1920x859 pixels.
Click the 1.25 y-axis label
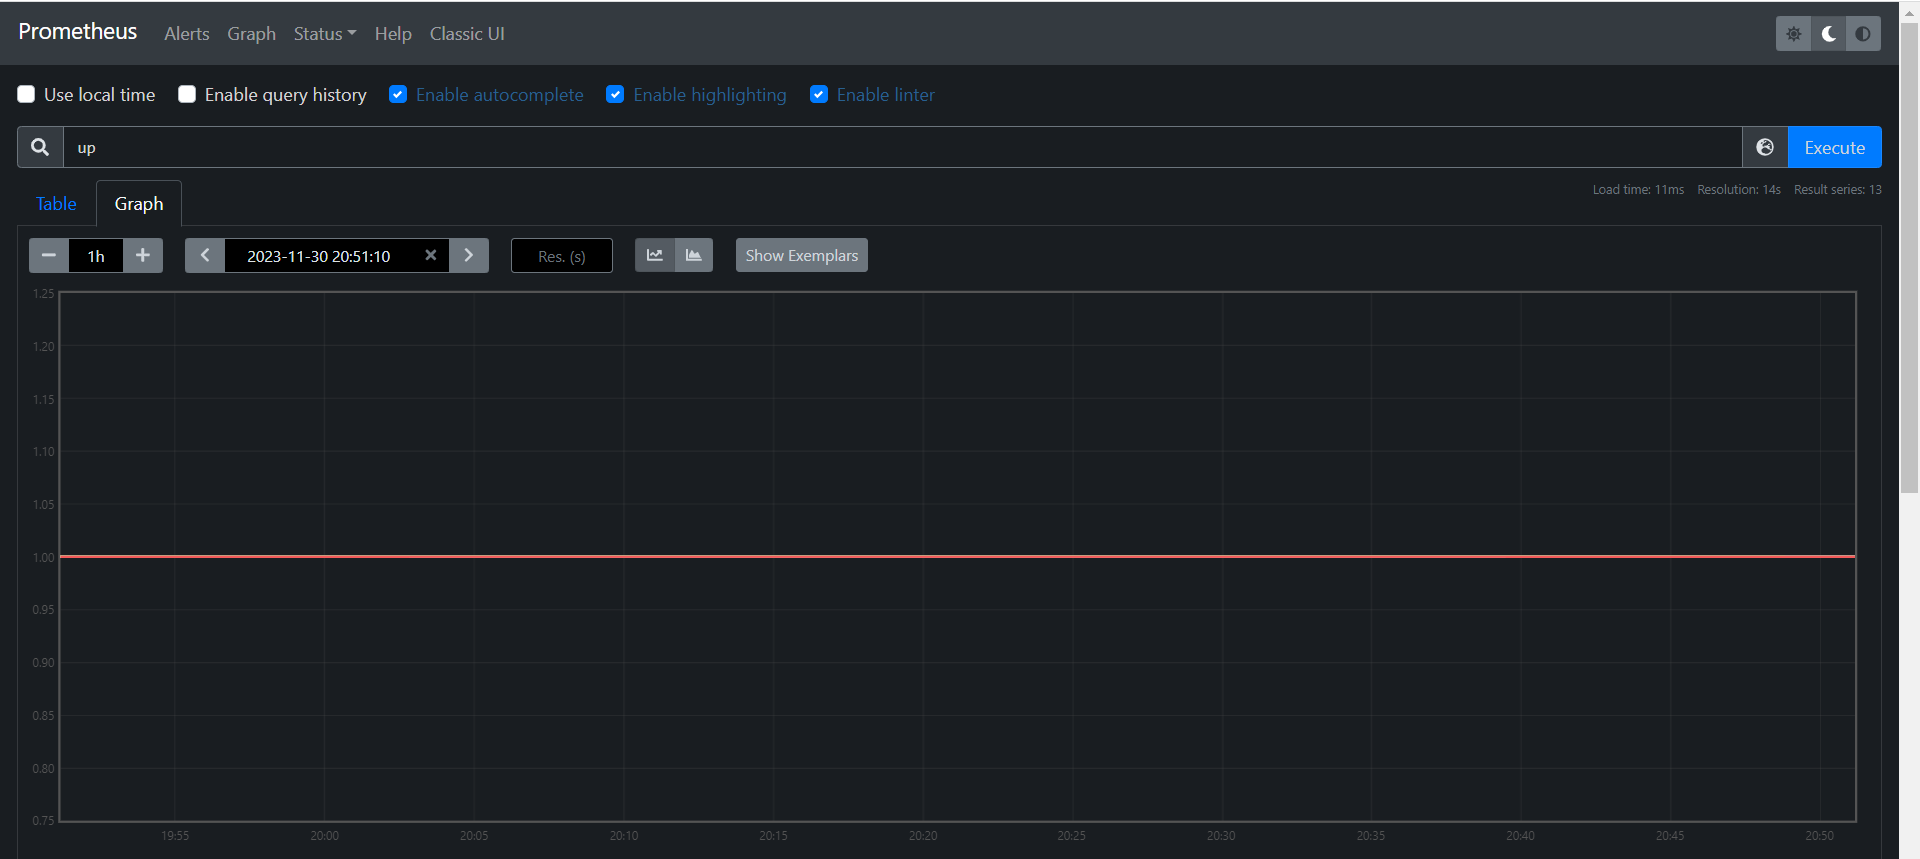(x=43, y=294)
